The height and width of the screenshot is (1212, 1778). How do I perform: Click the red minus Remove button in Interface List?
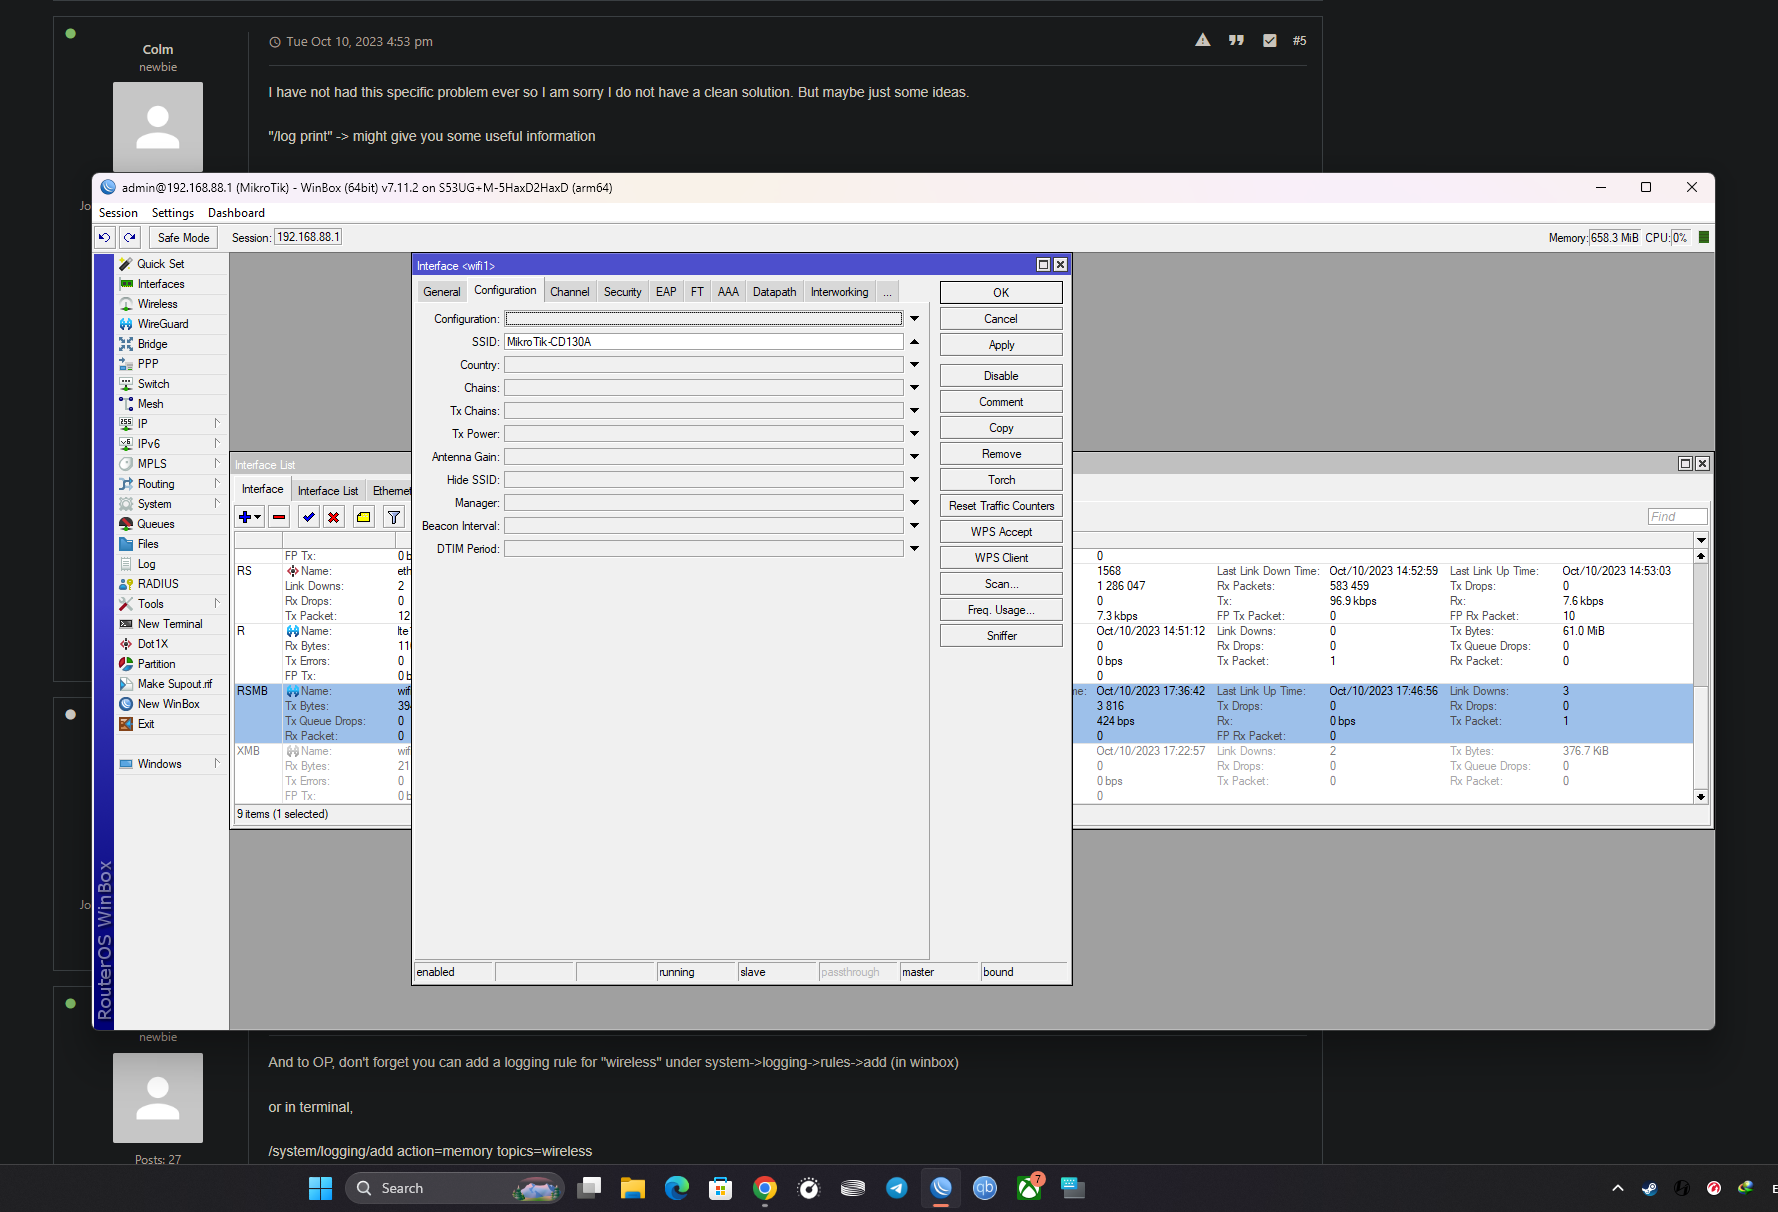point(280,517)
